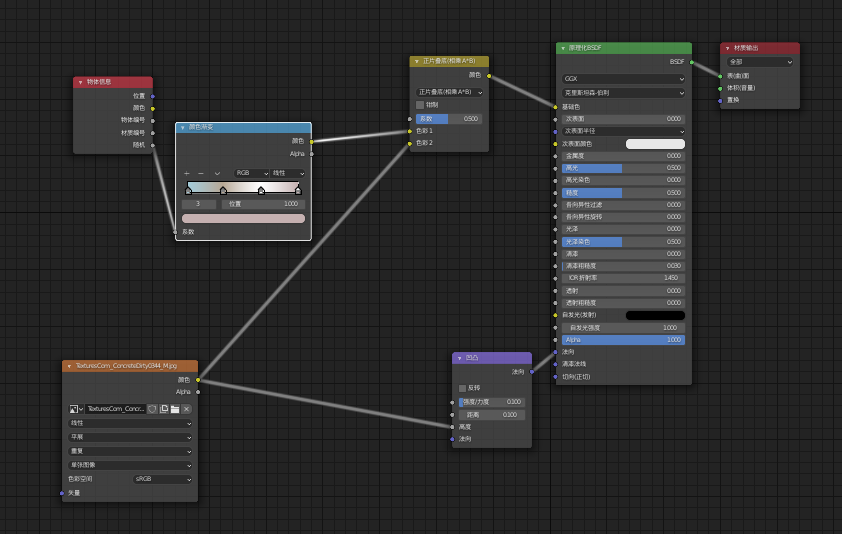This screenshot has width=842, height=534.
Task: Collapse the 原理化BSDF node
Action: [563, 48]
